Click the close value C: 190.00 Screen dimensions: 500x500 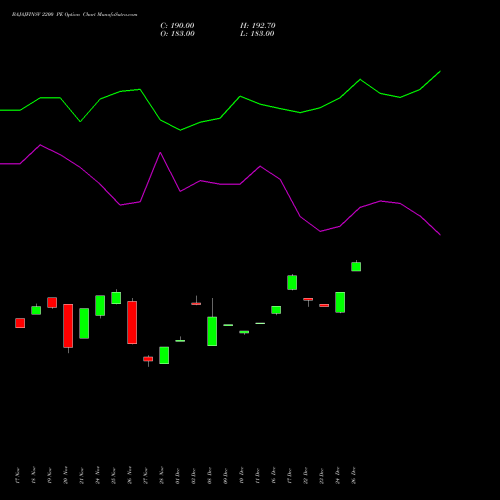(x=177, y=26)
